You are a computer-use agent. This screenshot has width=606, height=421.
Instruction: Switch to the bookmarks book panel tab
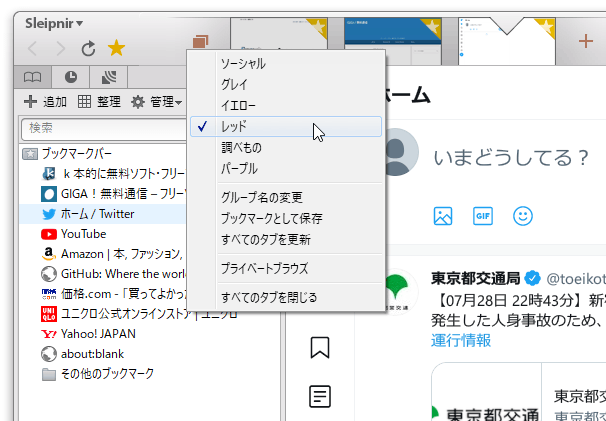32,77
